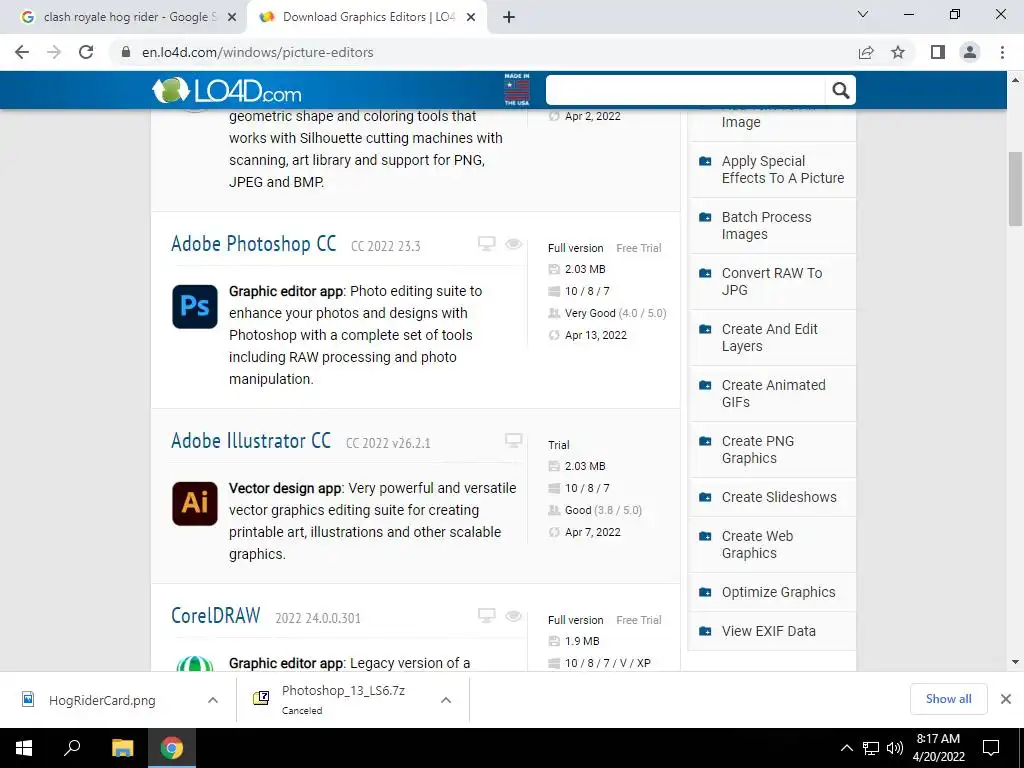Viewport: 1024px width, 768px height.
Task: Click the Made in USA flag badge
Action: (x=517, y=89)
